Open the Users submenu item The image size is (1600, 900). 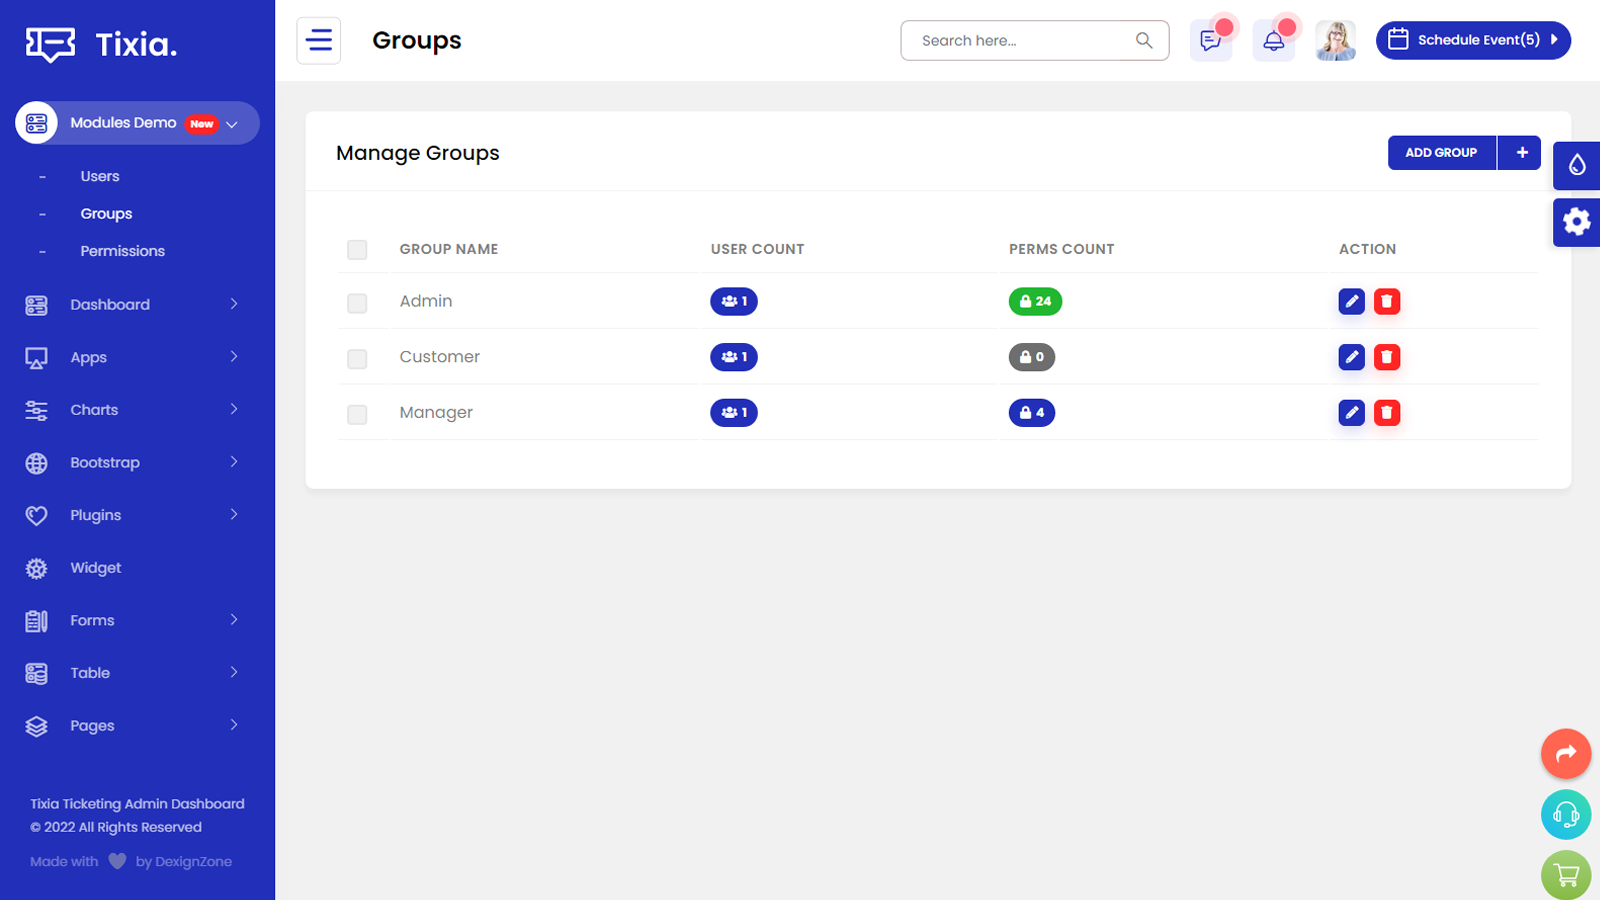click(x=100, y=176)
